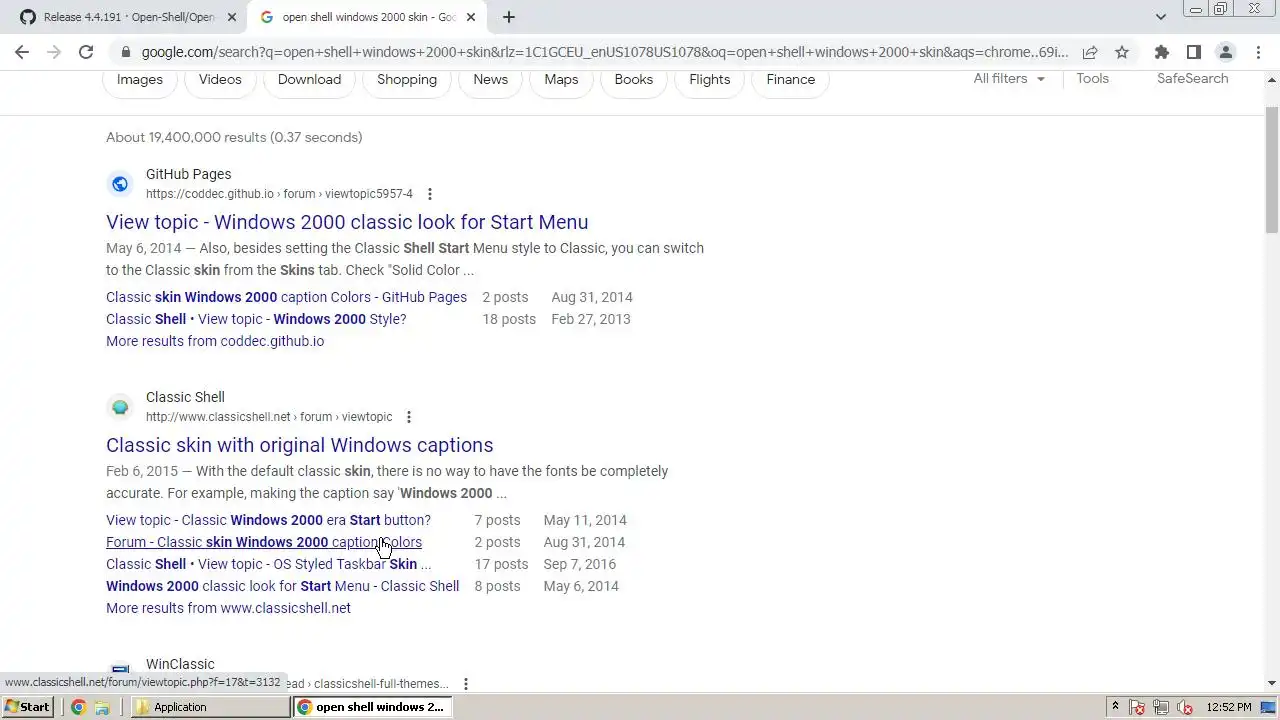Open More results from coddec.github.io

pos(215,341)
